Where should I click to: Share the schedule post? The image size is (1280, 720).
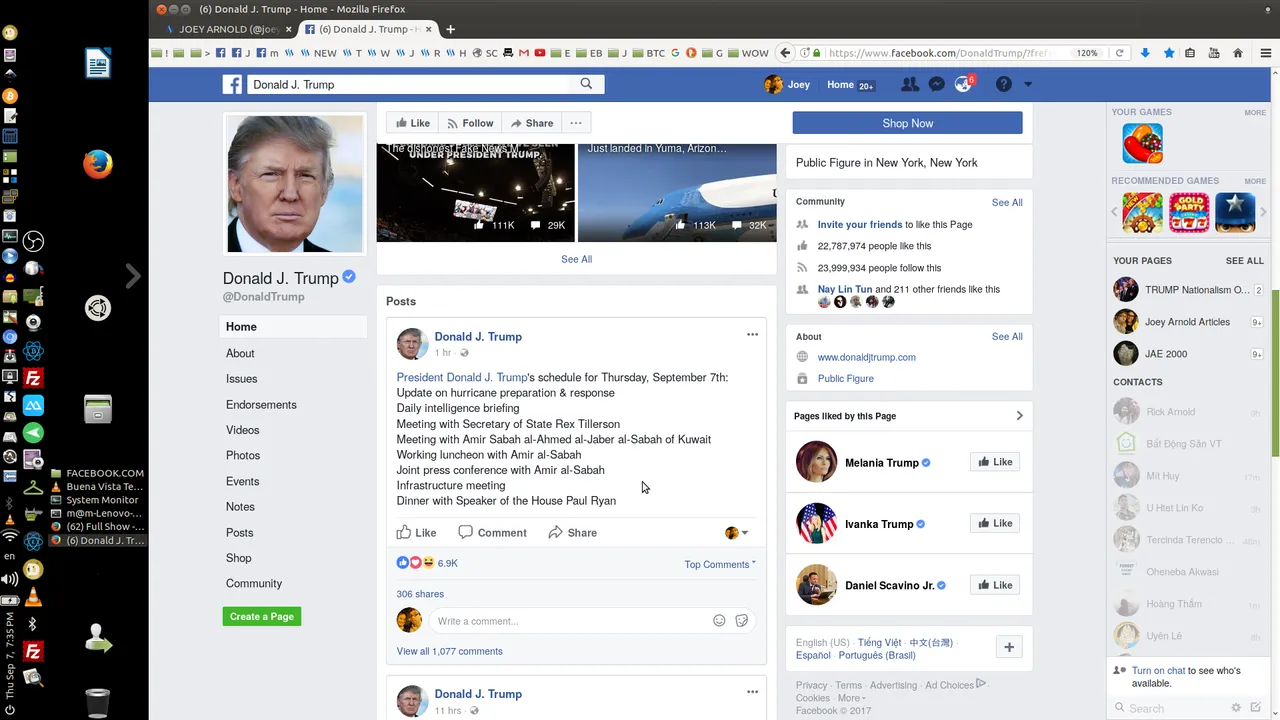tap(572, 533)
